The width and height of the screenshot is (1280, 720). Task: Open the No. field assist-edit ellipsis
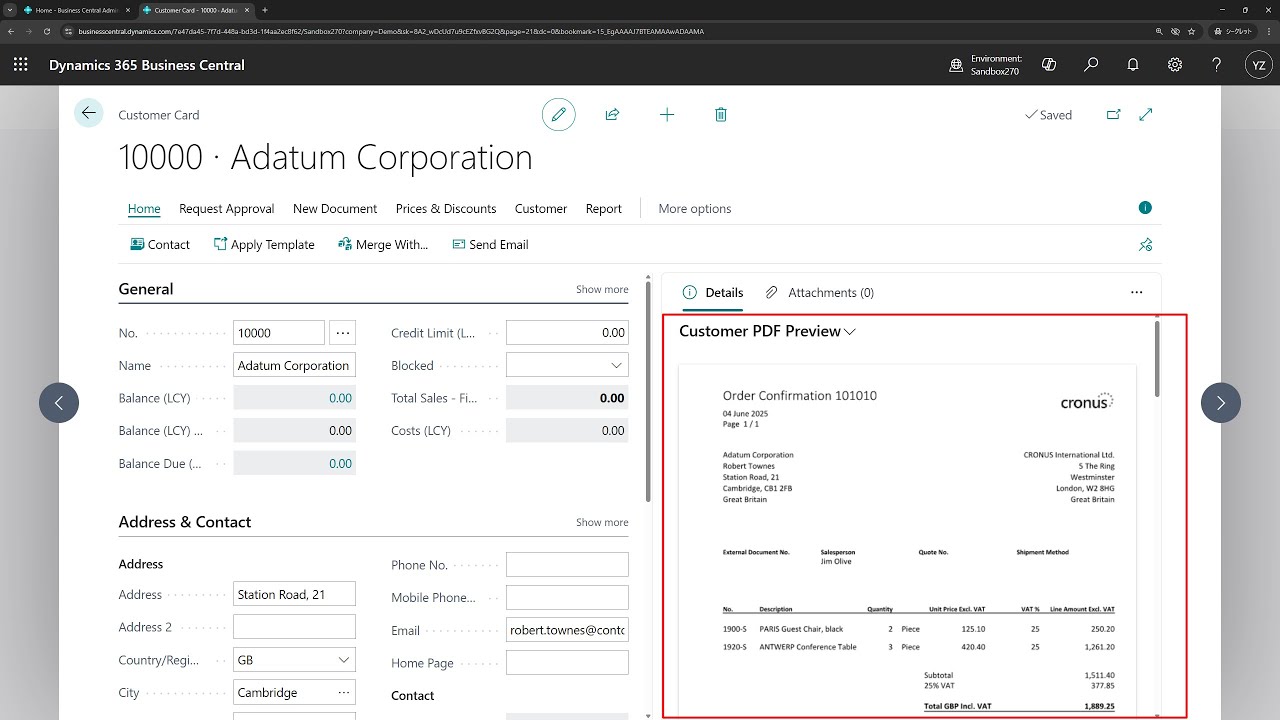click(343, 333)
